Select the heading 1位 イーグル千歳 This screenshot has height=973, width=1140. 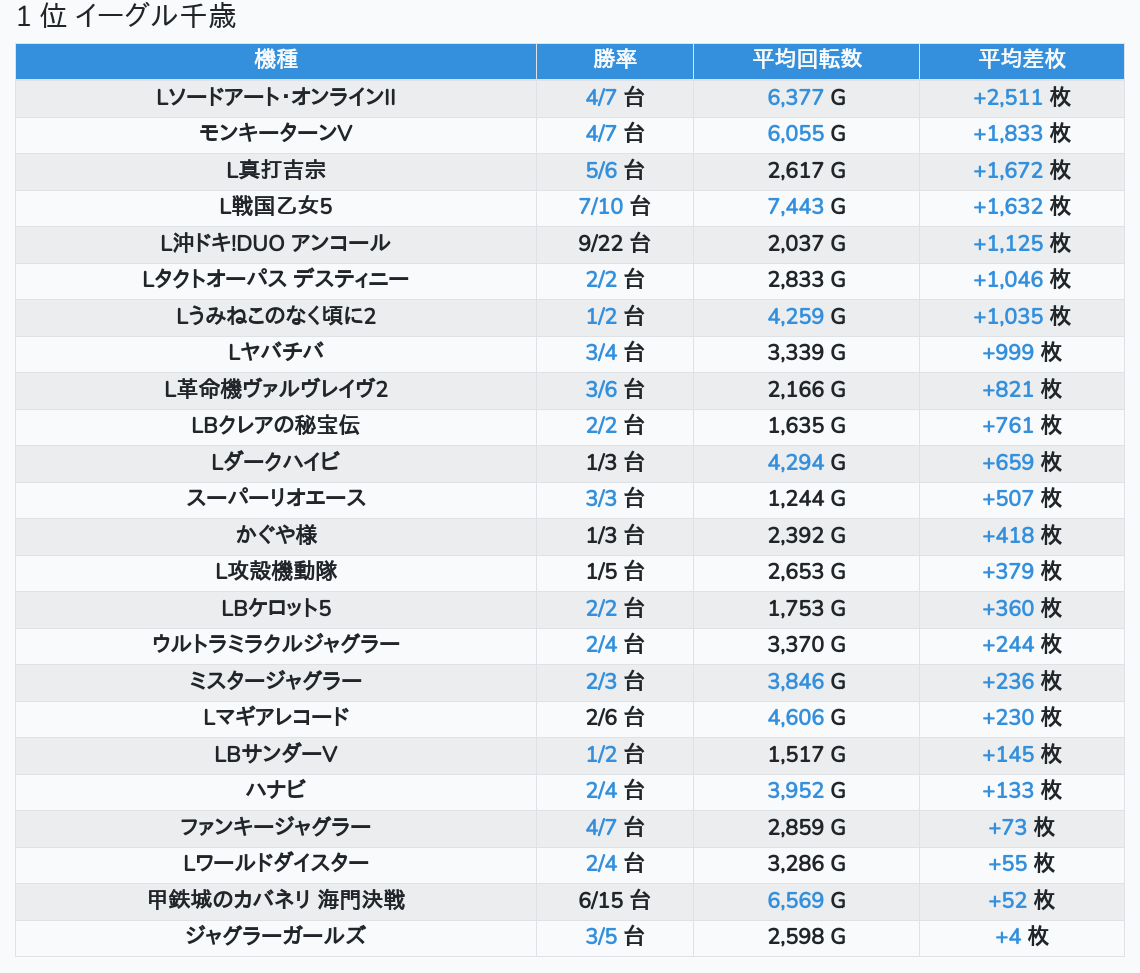click(126, 17)
